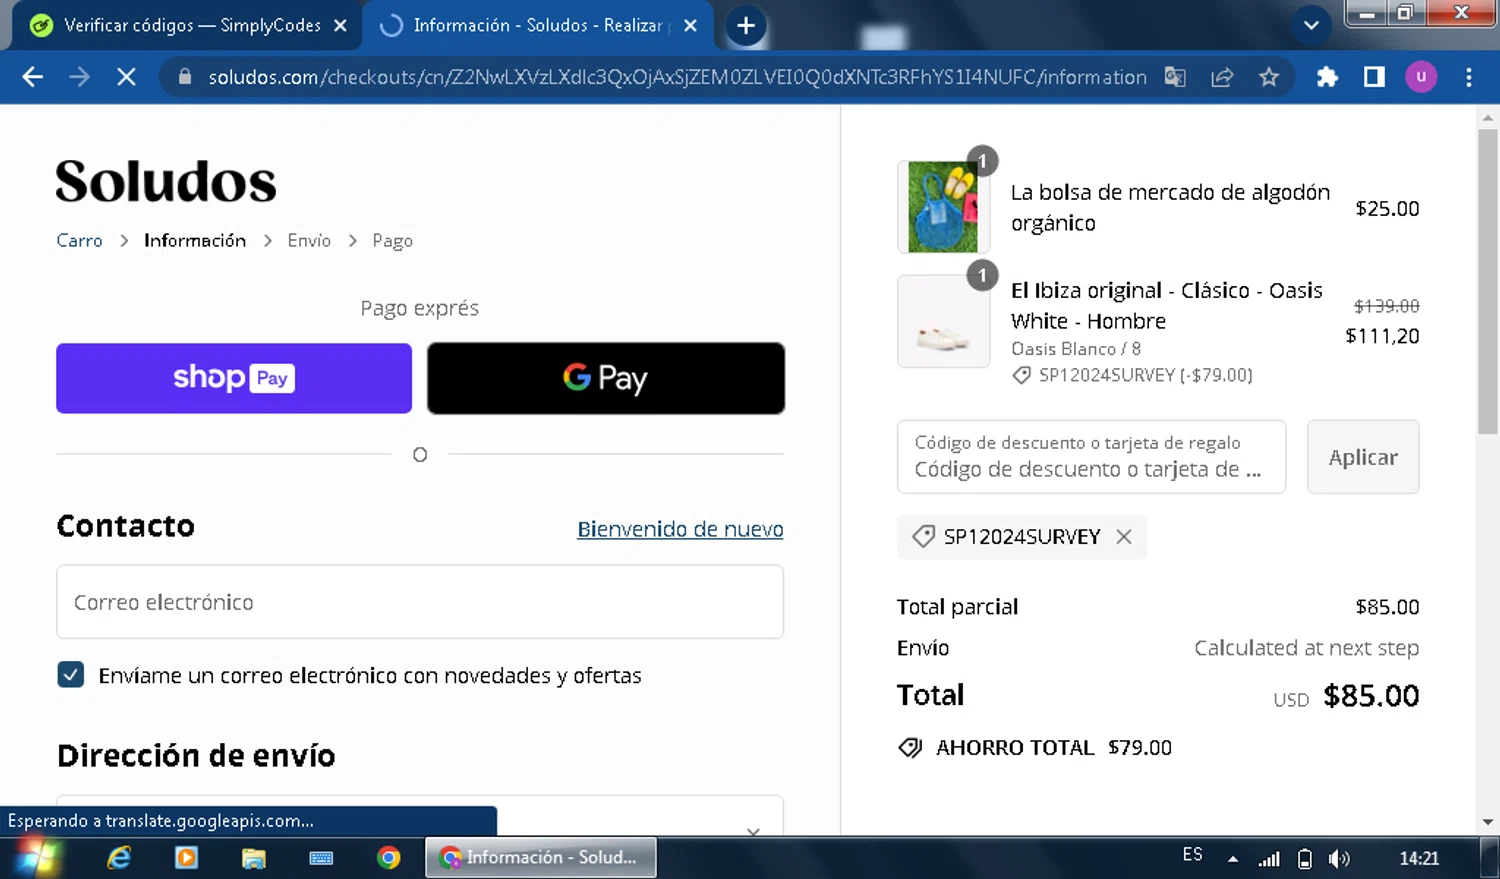Screen dimensions: 1500x879
Task: Close the Verificar códigos SimplyCodes tab
Action: (340, 26)
